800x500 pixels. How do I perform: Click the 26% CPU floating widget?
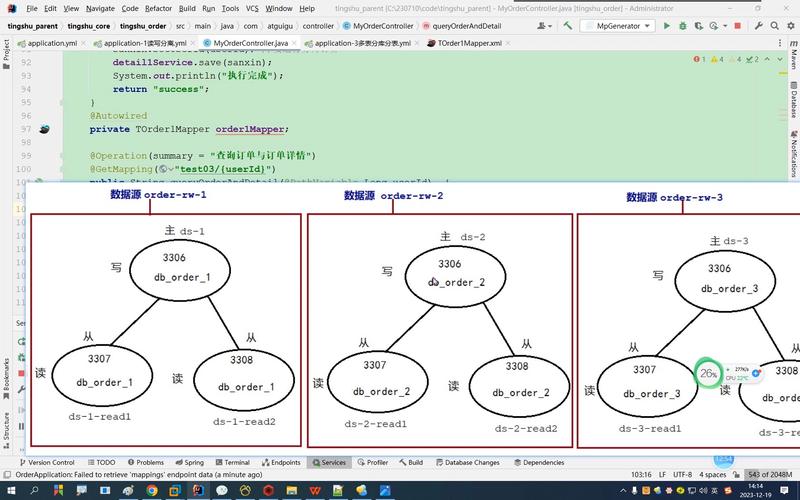click(708, 373)
